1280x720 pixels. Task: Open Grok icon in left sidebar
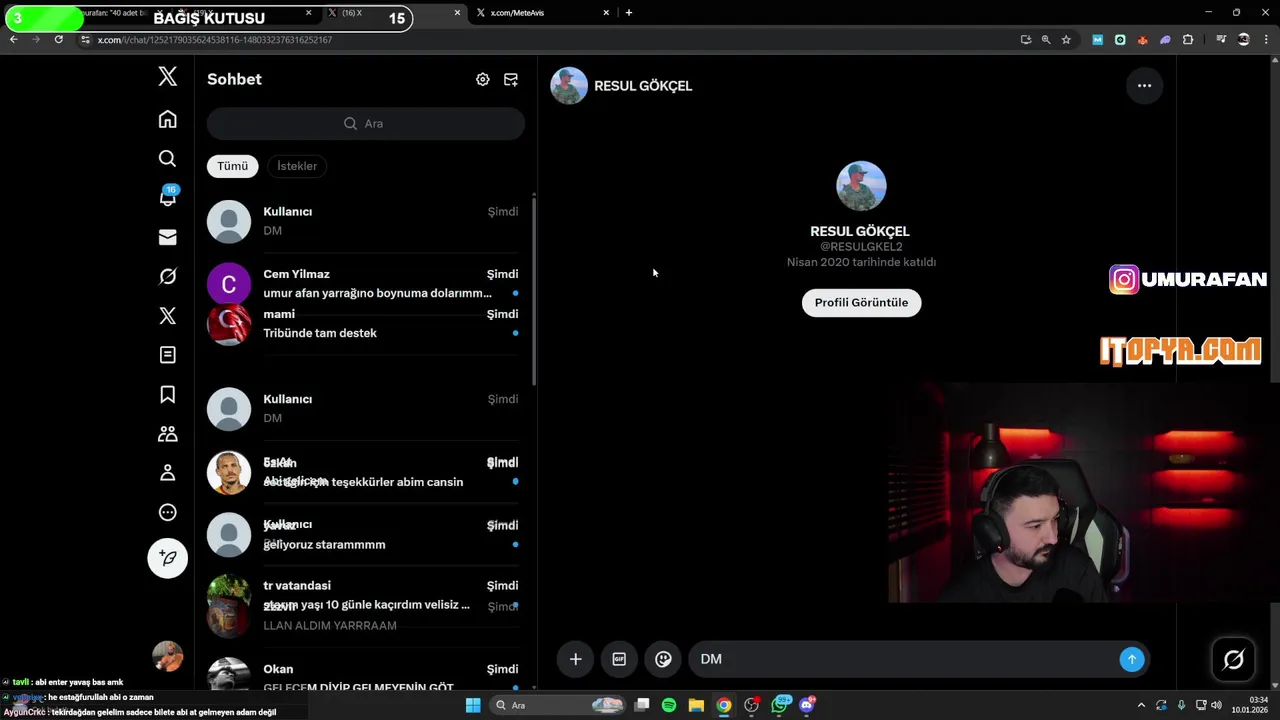pos(168,276)
